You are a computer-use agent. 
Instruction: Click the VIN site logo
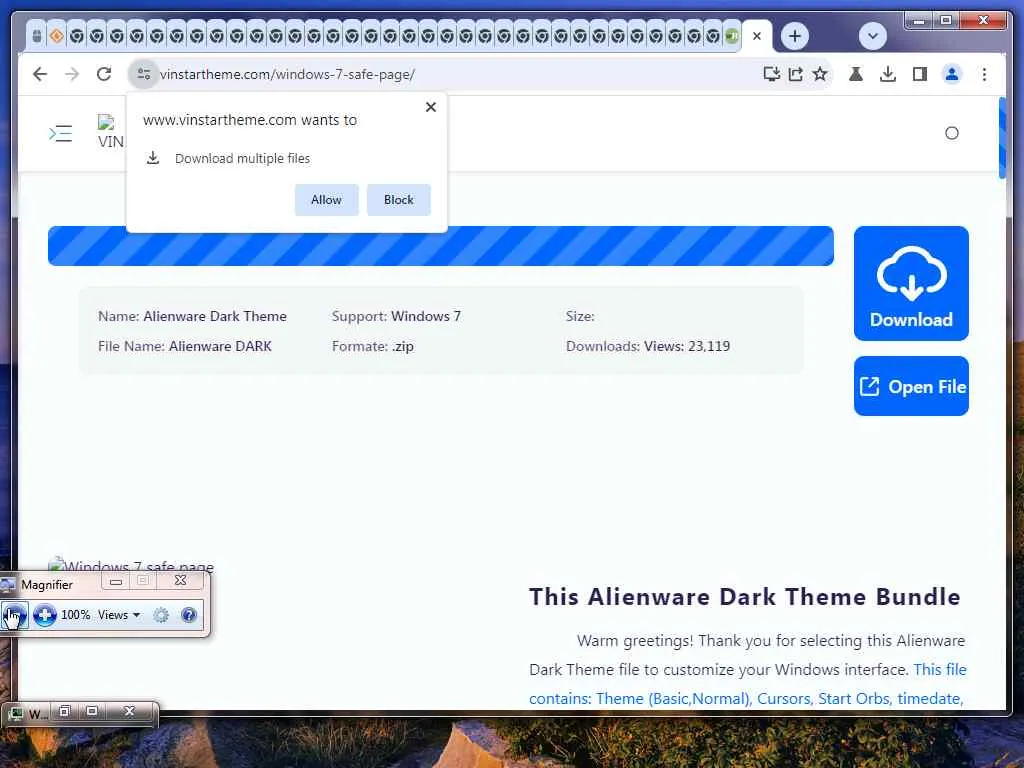110,133
